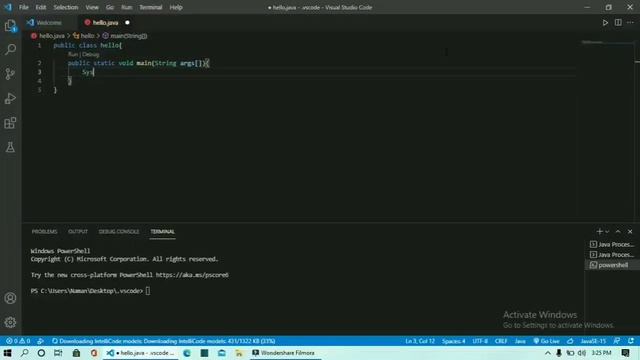Open Task View in the taskbar
The height and width of the screenshot is (360, 640).
tap(58, 353)
